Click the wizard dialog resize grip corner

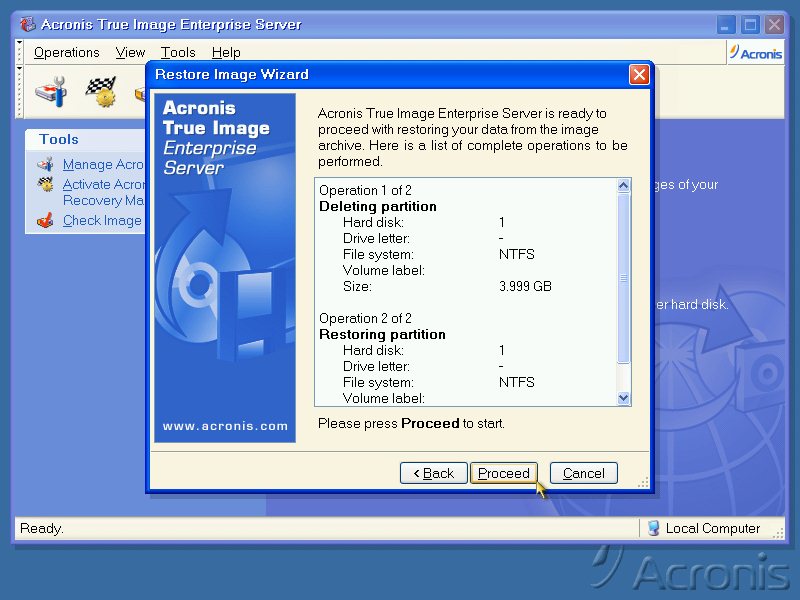tap(643, 482)
